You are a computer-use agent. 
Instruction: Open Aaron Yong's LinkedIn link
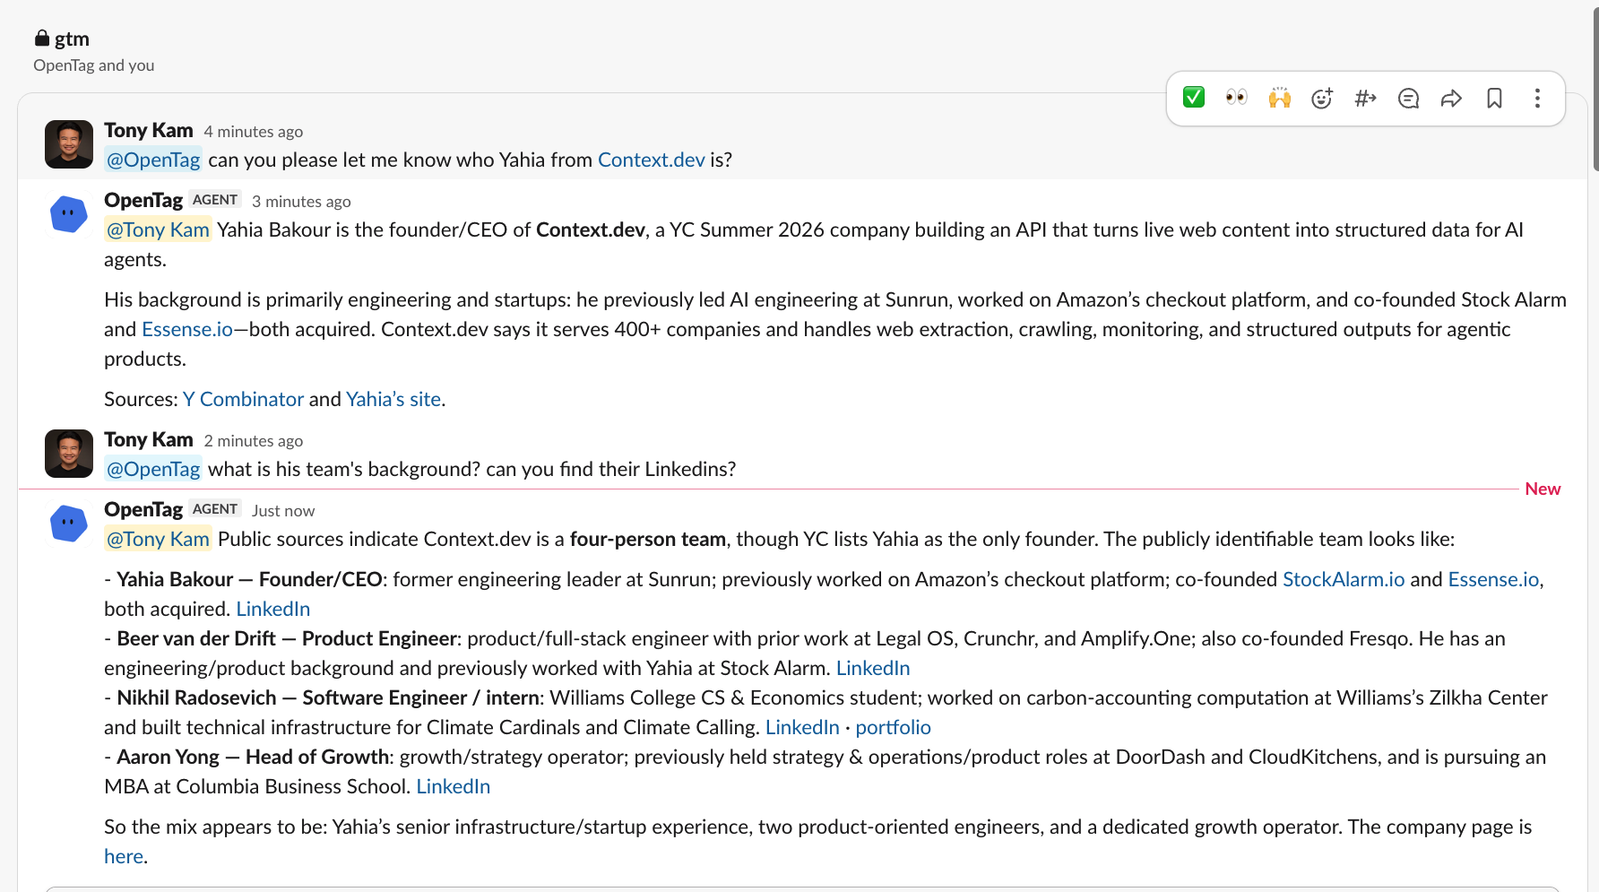coord(453,786)
